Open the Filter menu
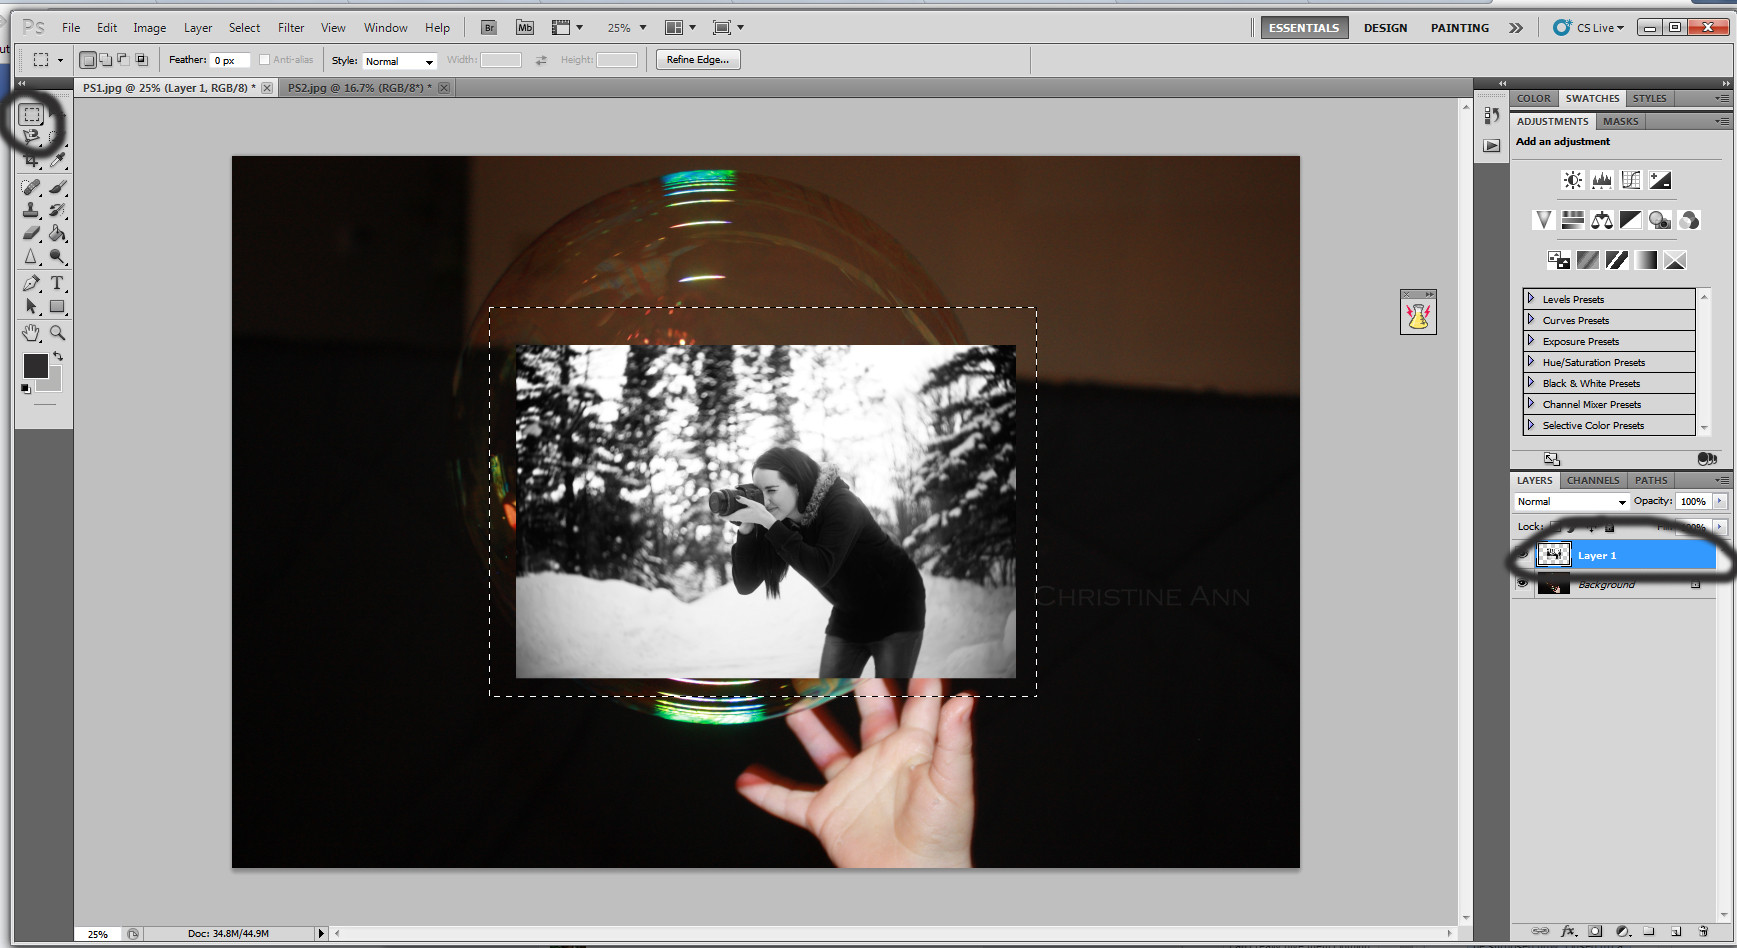Image resolution: width=1737 pixels, height=948 pixels. tap(291, 28)
